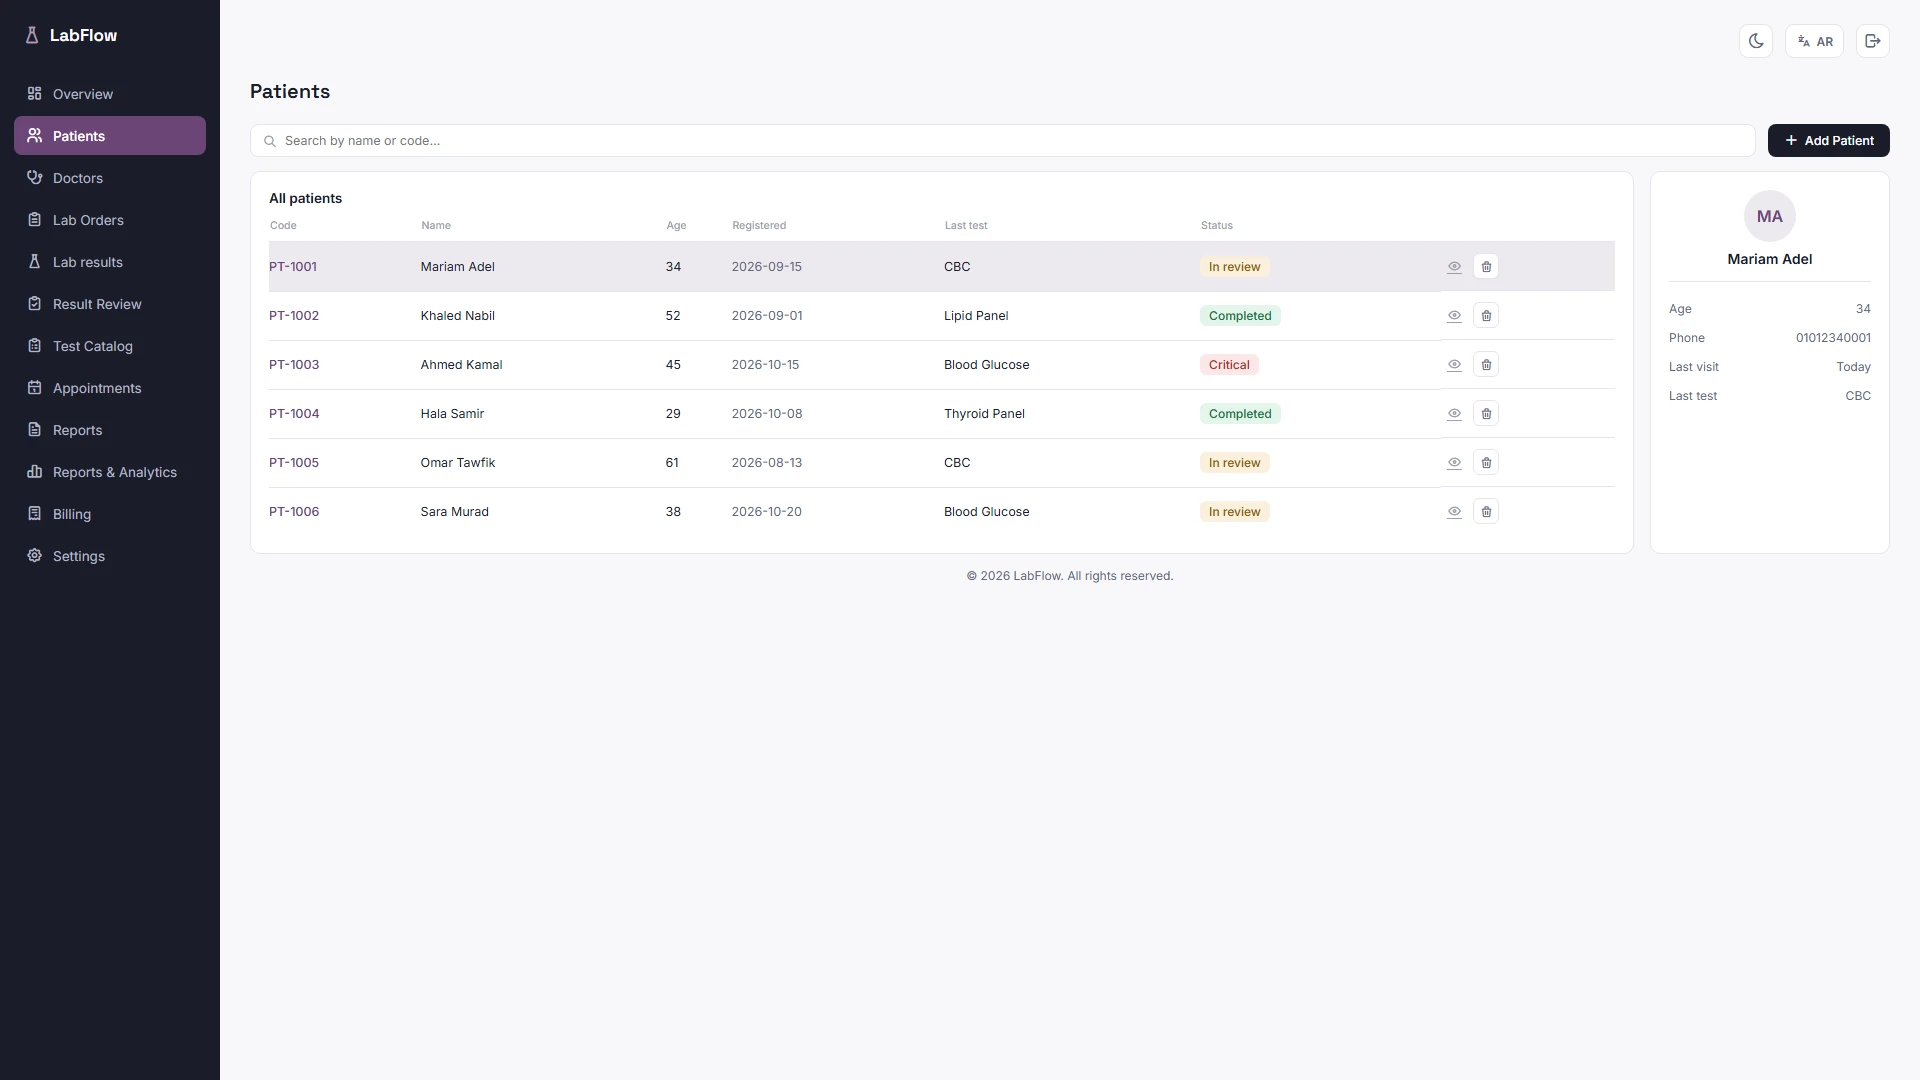Open patient code PT-1005
Viewport: 1920px width, 1080px height.
[x=294, y=463]
